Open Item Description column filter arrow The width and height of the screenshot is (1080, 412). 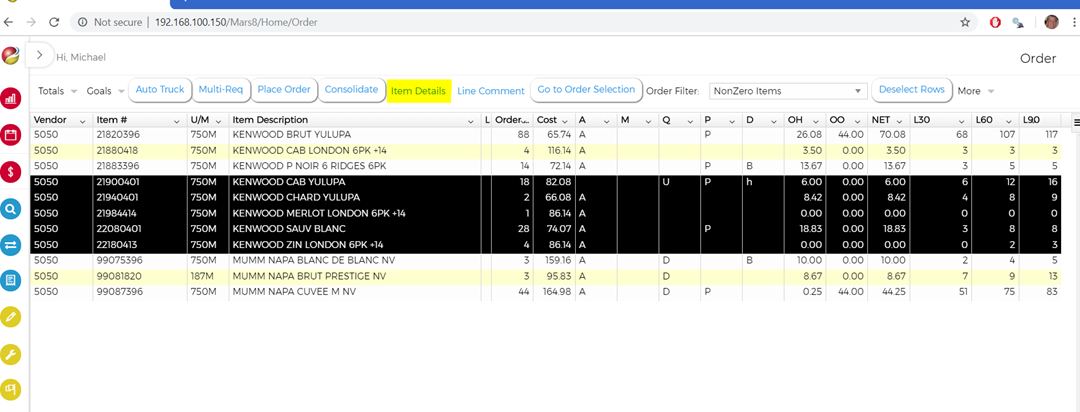click(471, 121)
